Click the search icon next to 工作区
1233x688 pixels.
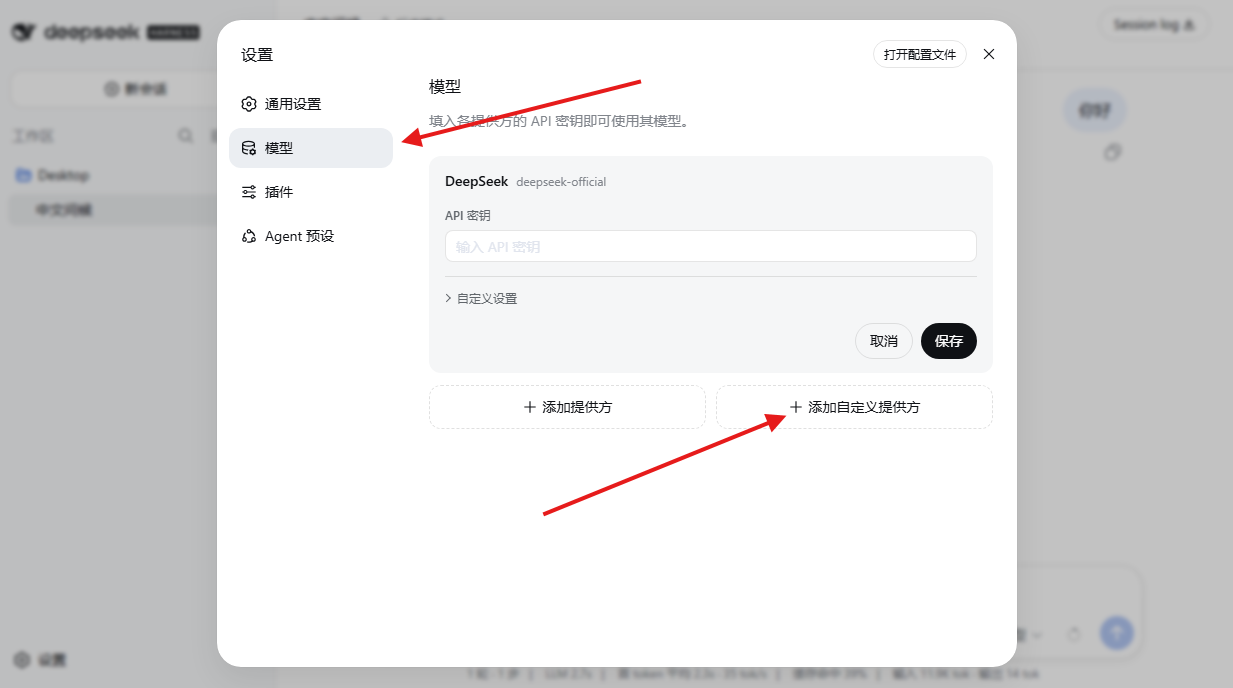pyautogui.click(x=186, y=135)
